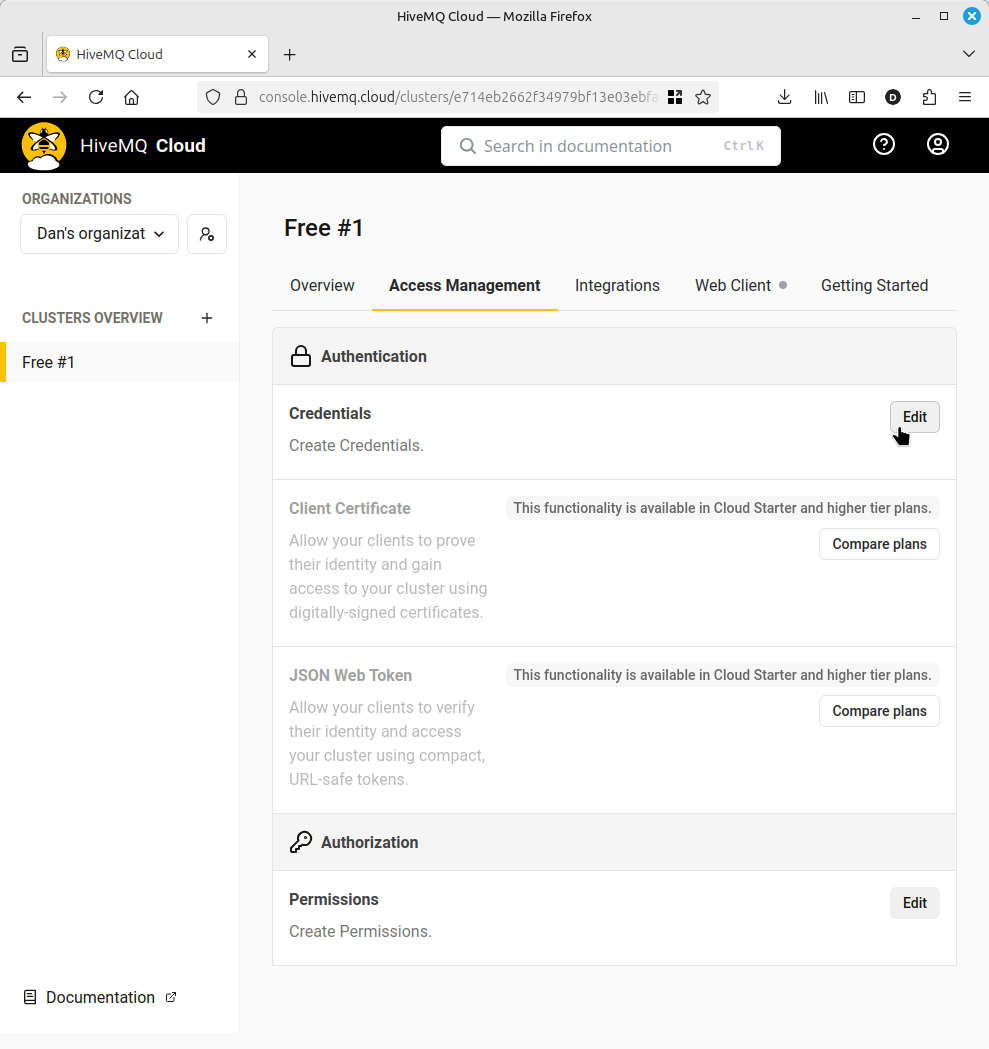Viewport: 989px width, 1049px height.
Task: Reload the current page
Action: [96, 97]
